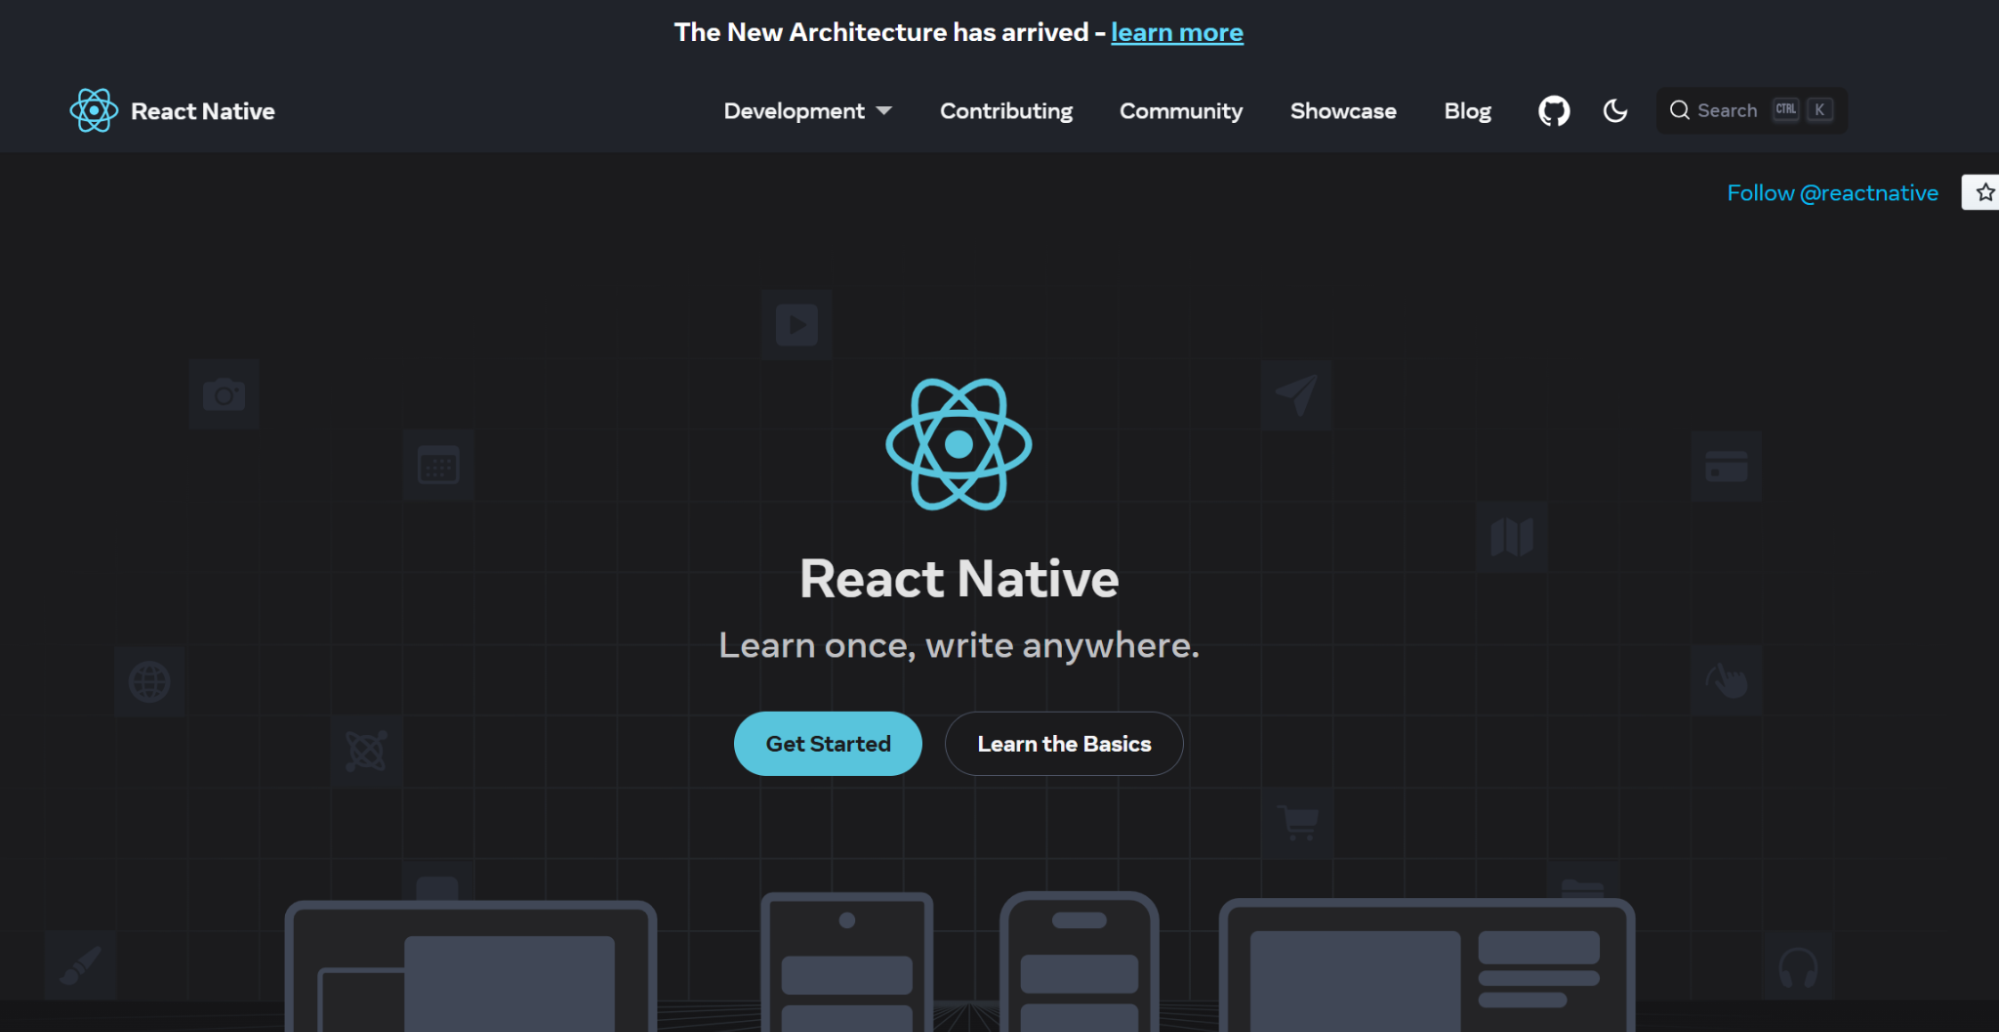The image size is (1999, 1032).
Task: Navigate to the Community section
Action: coord(1180,110)
